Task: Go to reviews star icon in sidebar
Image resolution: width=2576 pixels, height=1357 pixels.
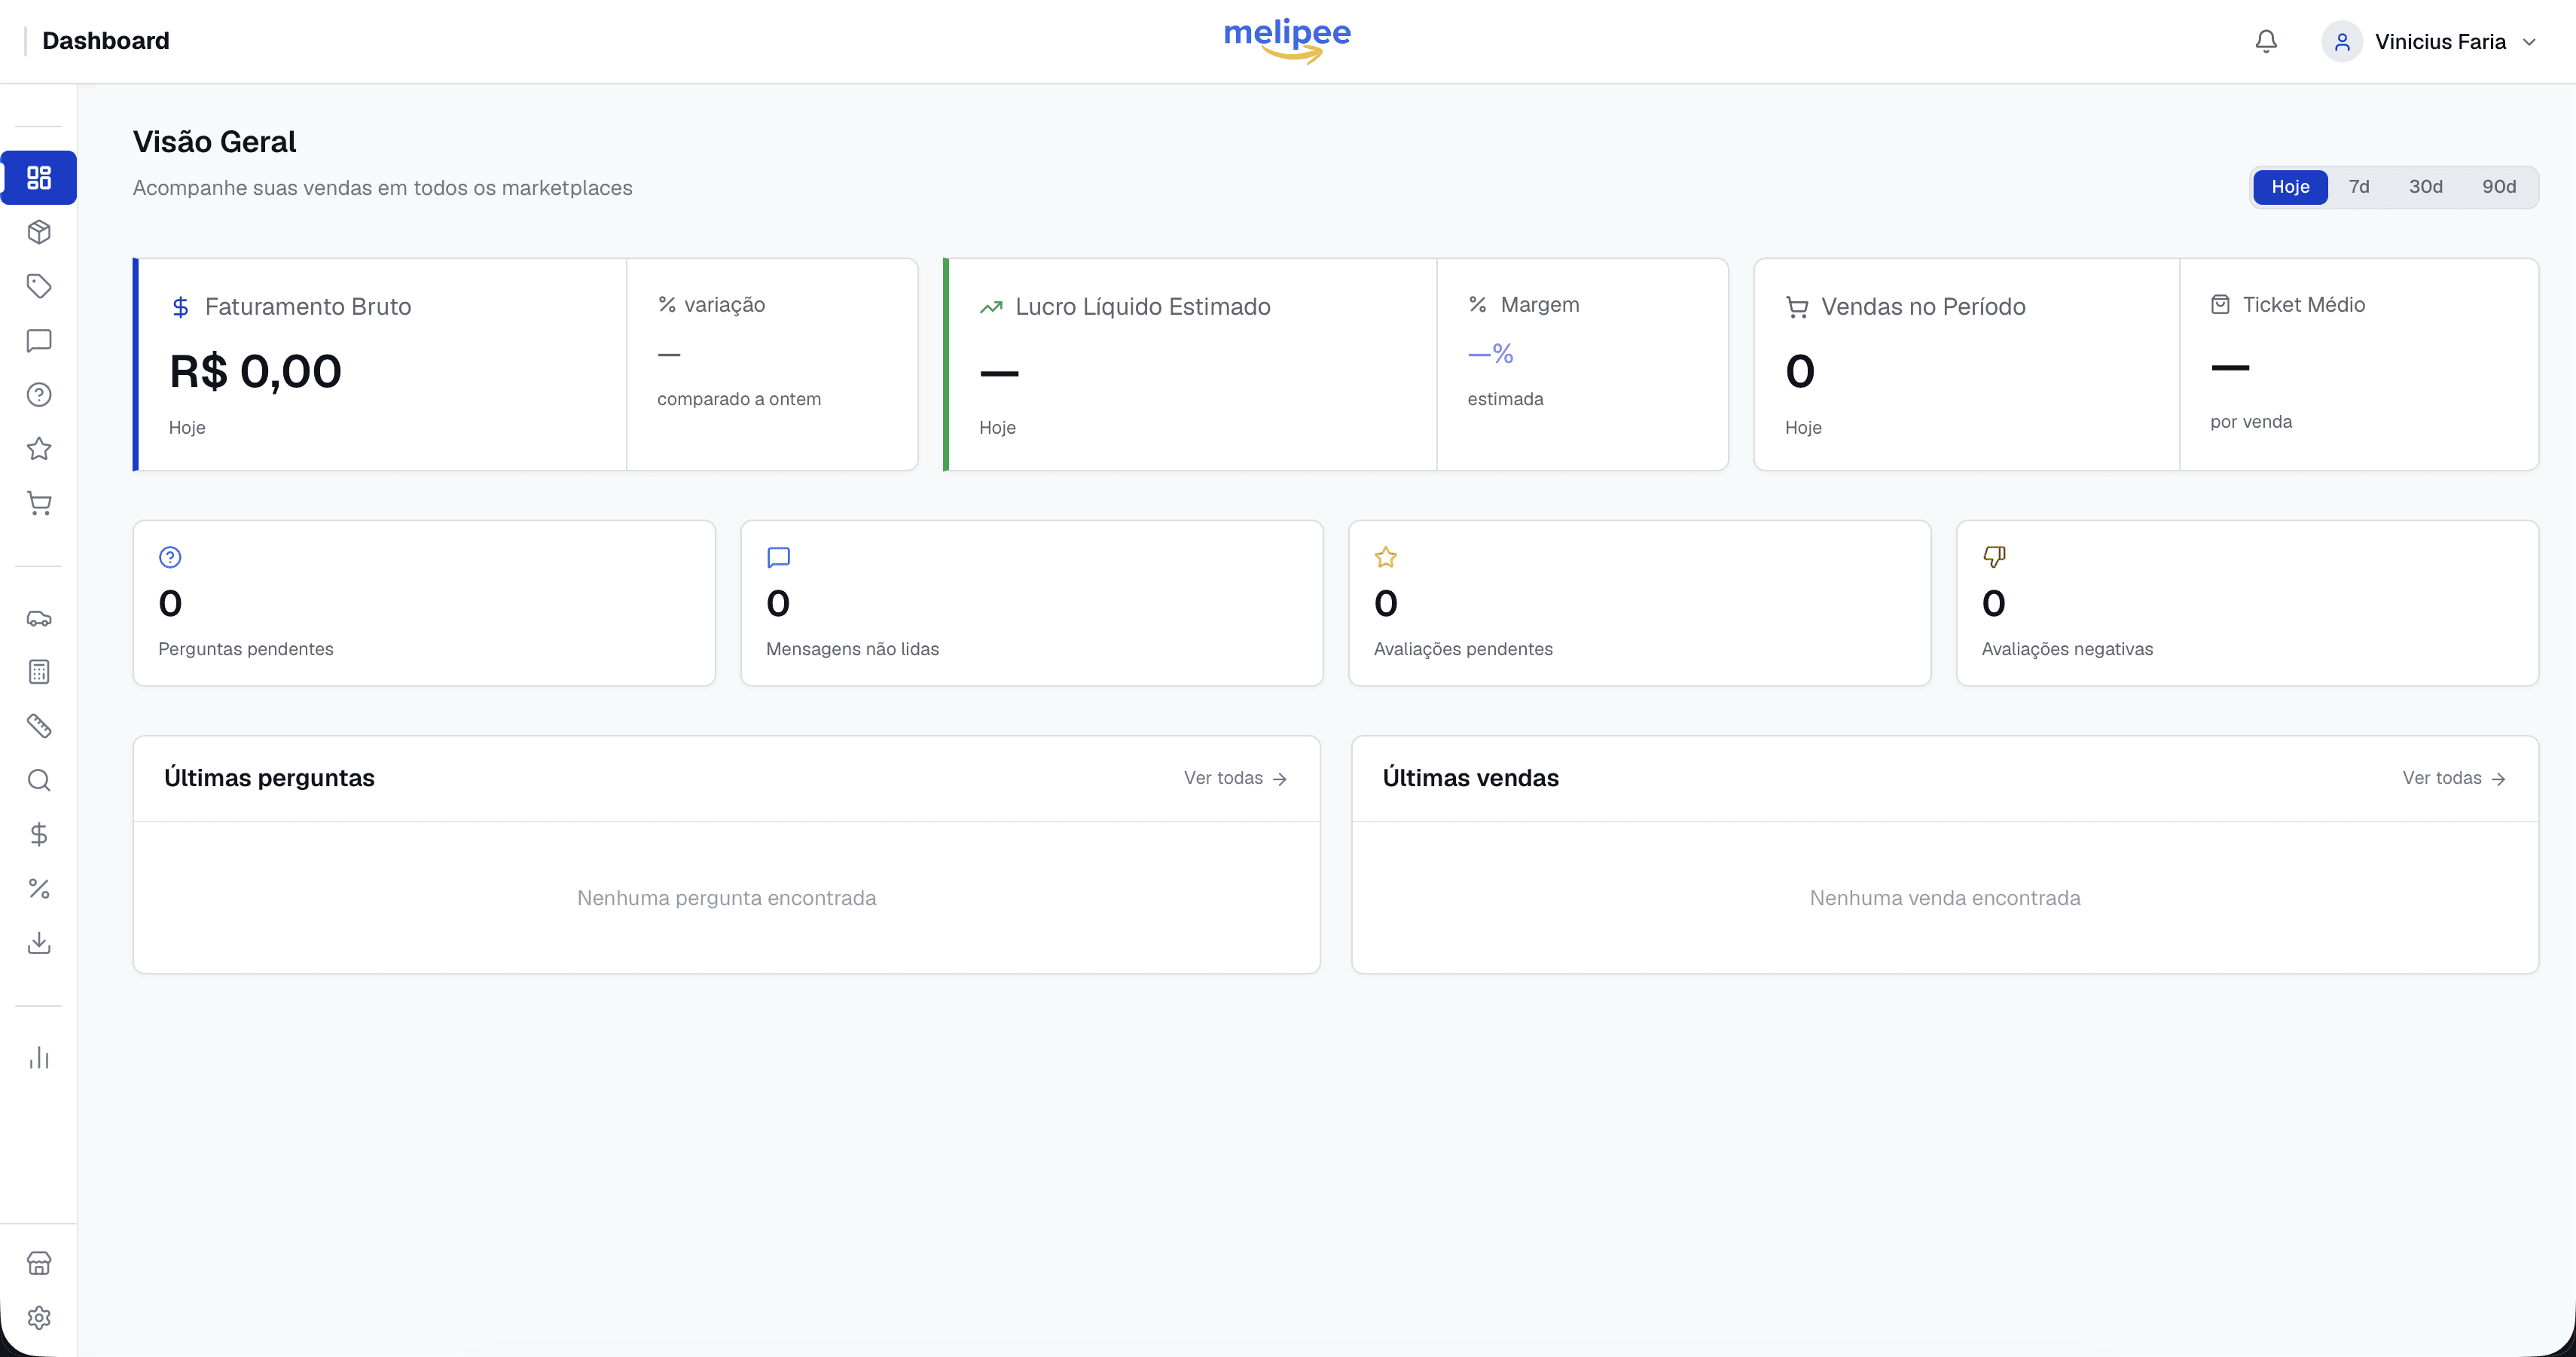Action: point(39,449)
